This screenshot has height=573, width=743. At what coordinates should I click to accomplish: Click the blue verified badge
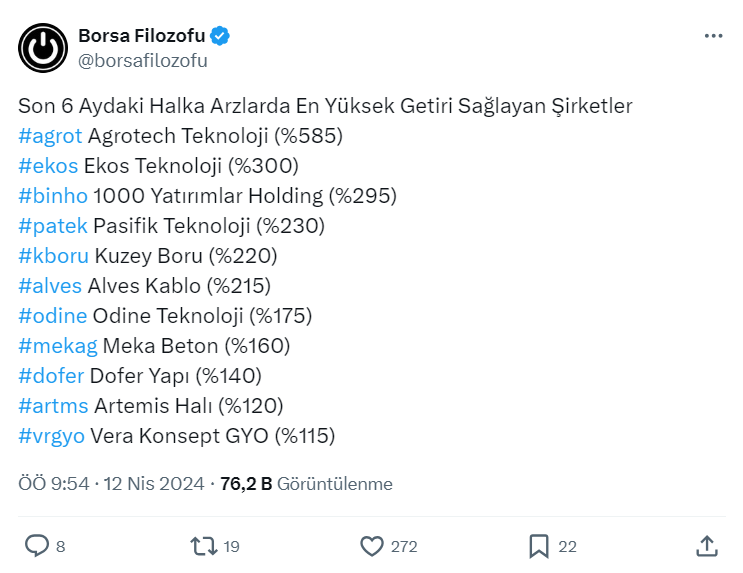click(220, 36)
